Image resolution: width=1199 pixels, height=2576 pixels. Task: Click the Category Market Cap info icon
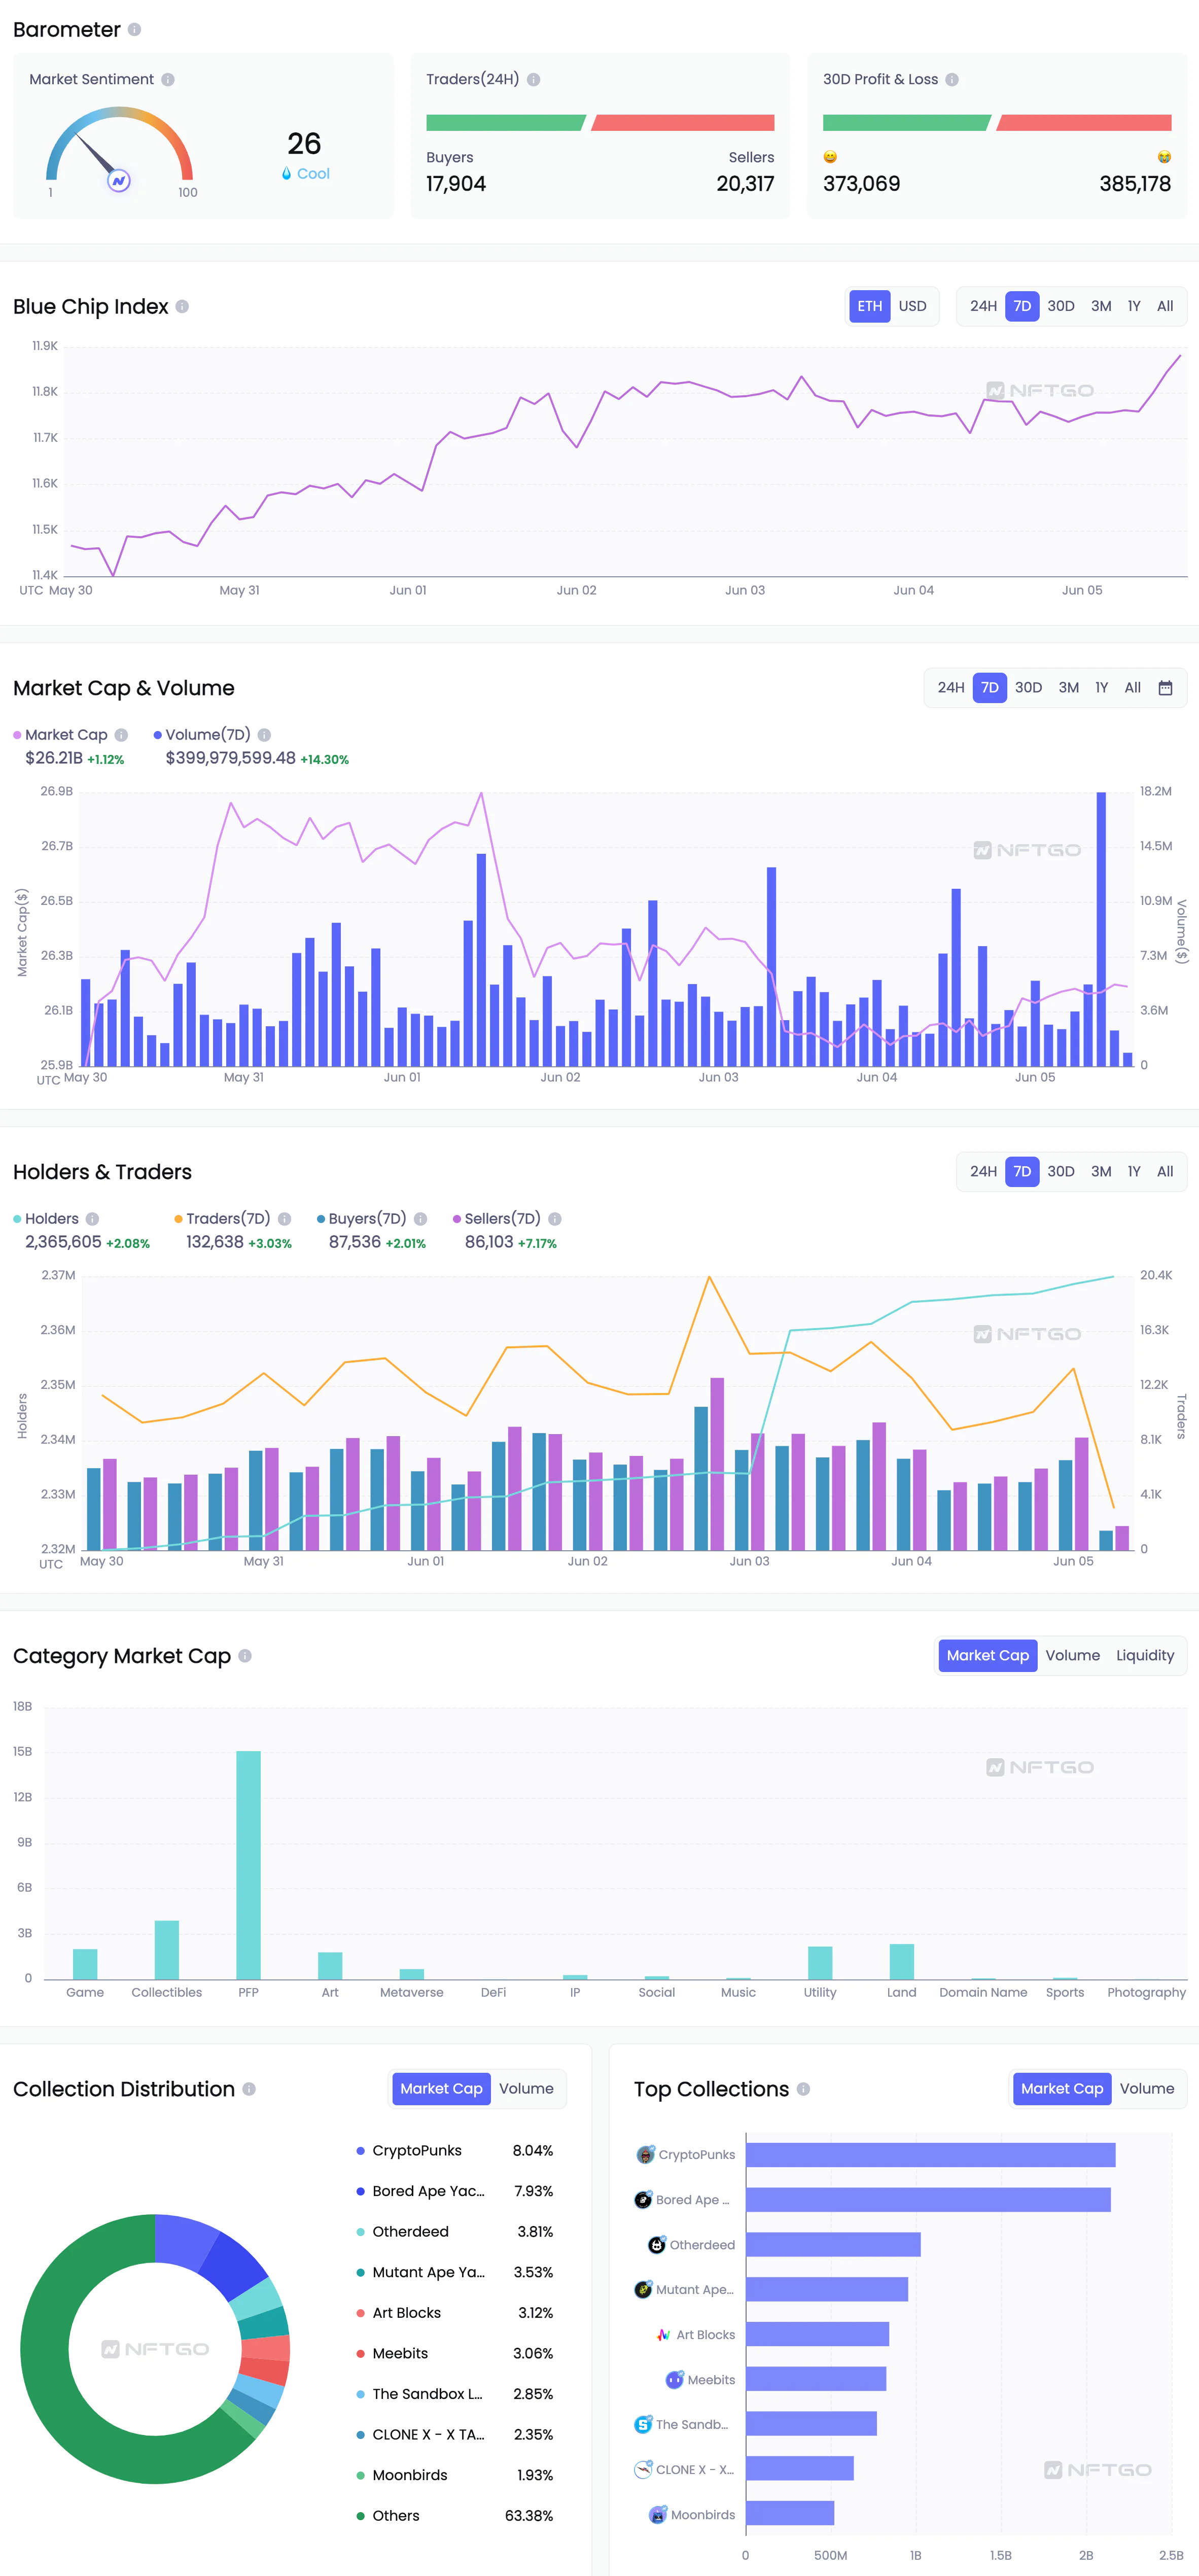[245, 1656]
